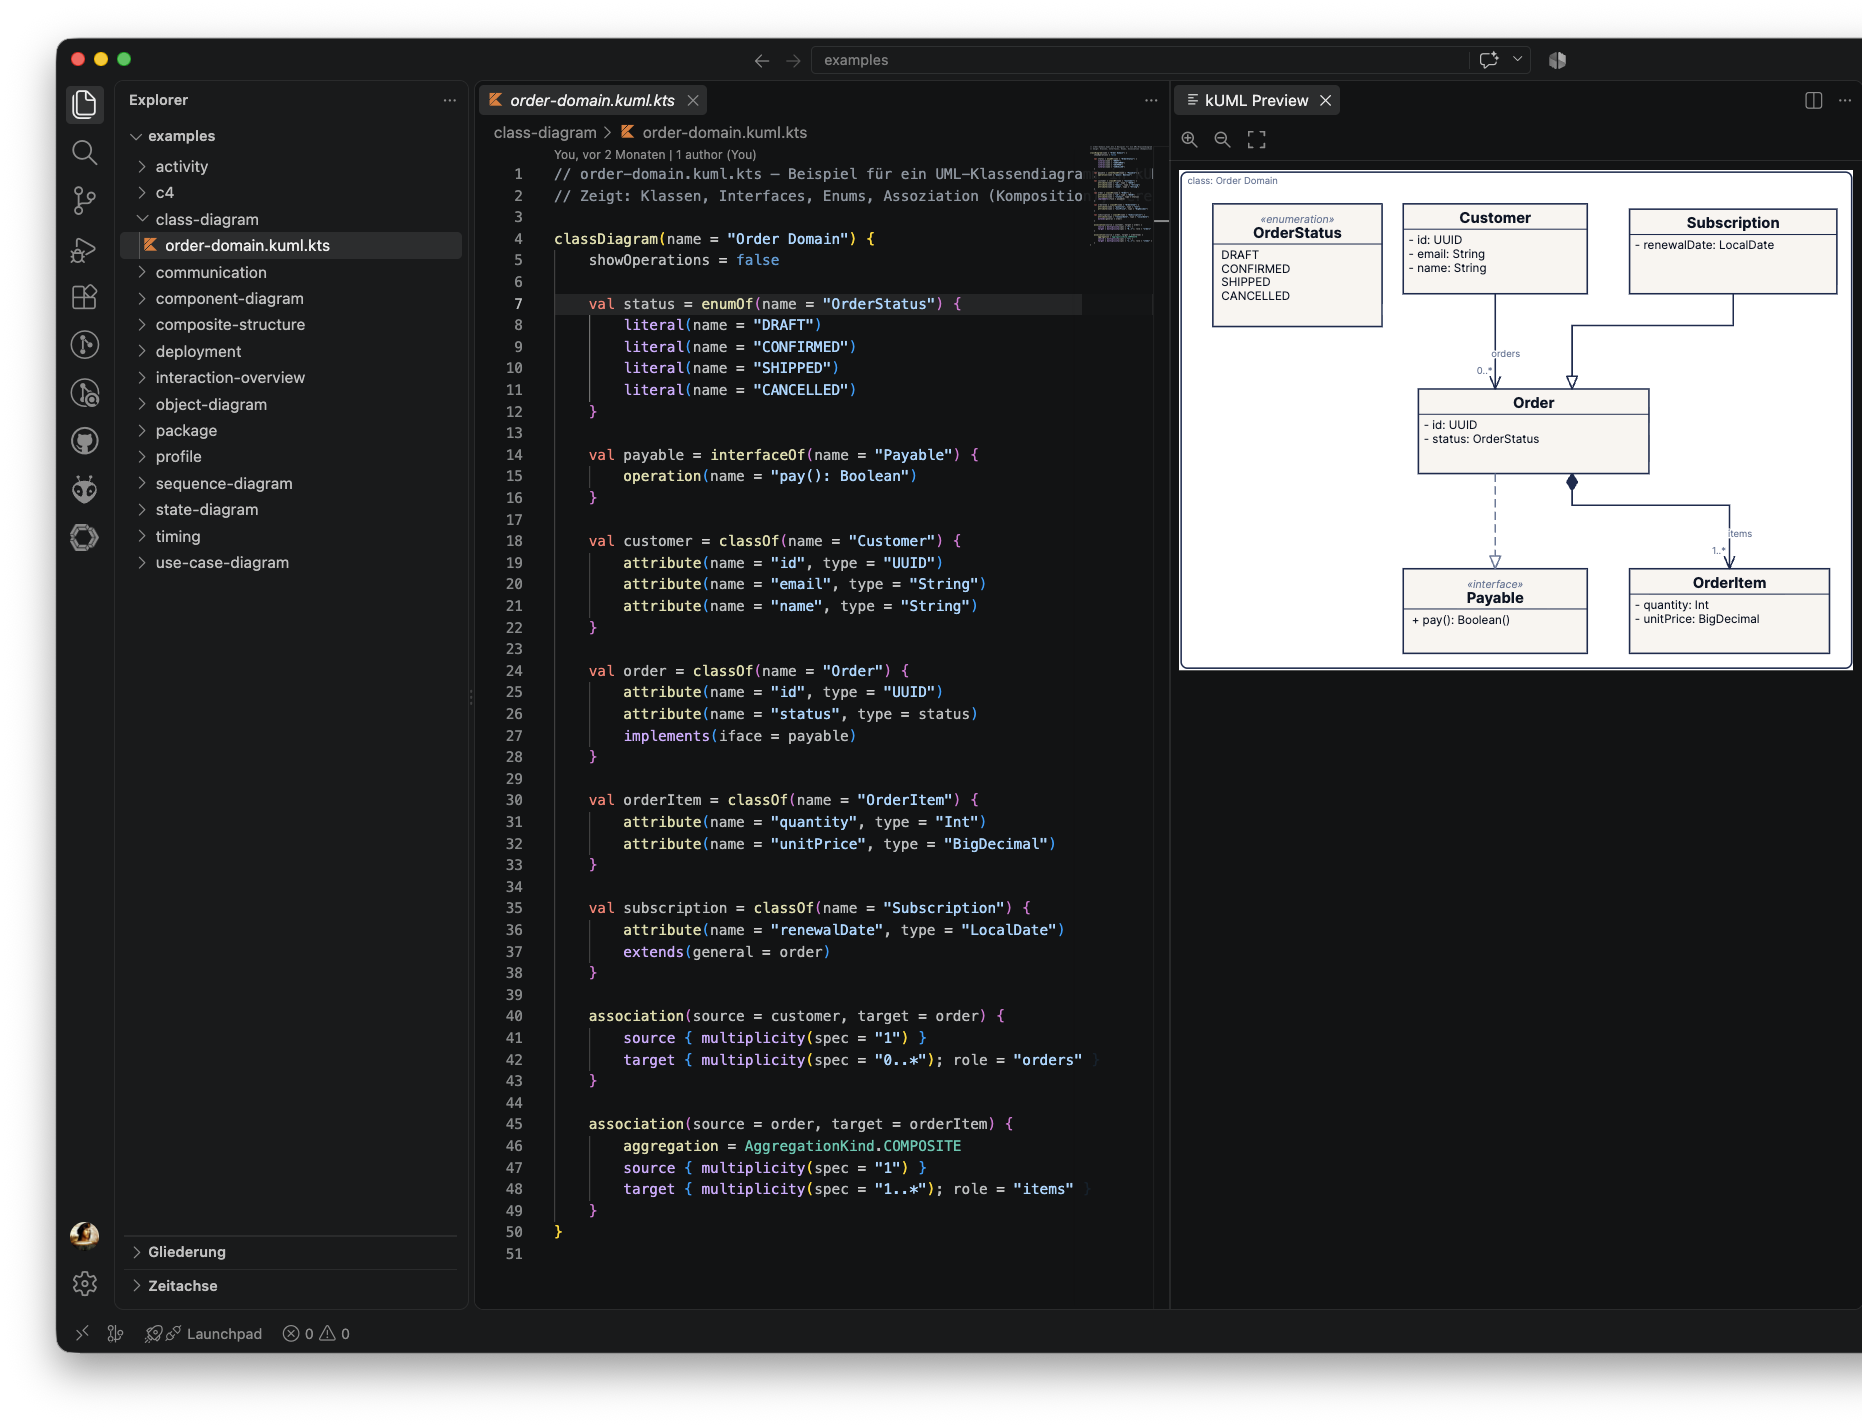
Task: Click class-diagram breadcrumb segment
Action: click(545, 132)
